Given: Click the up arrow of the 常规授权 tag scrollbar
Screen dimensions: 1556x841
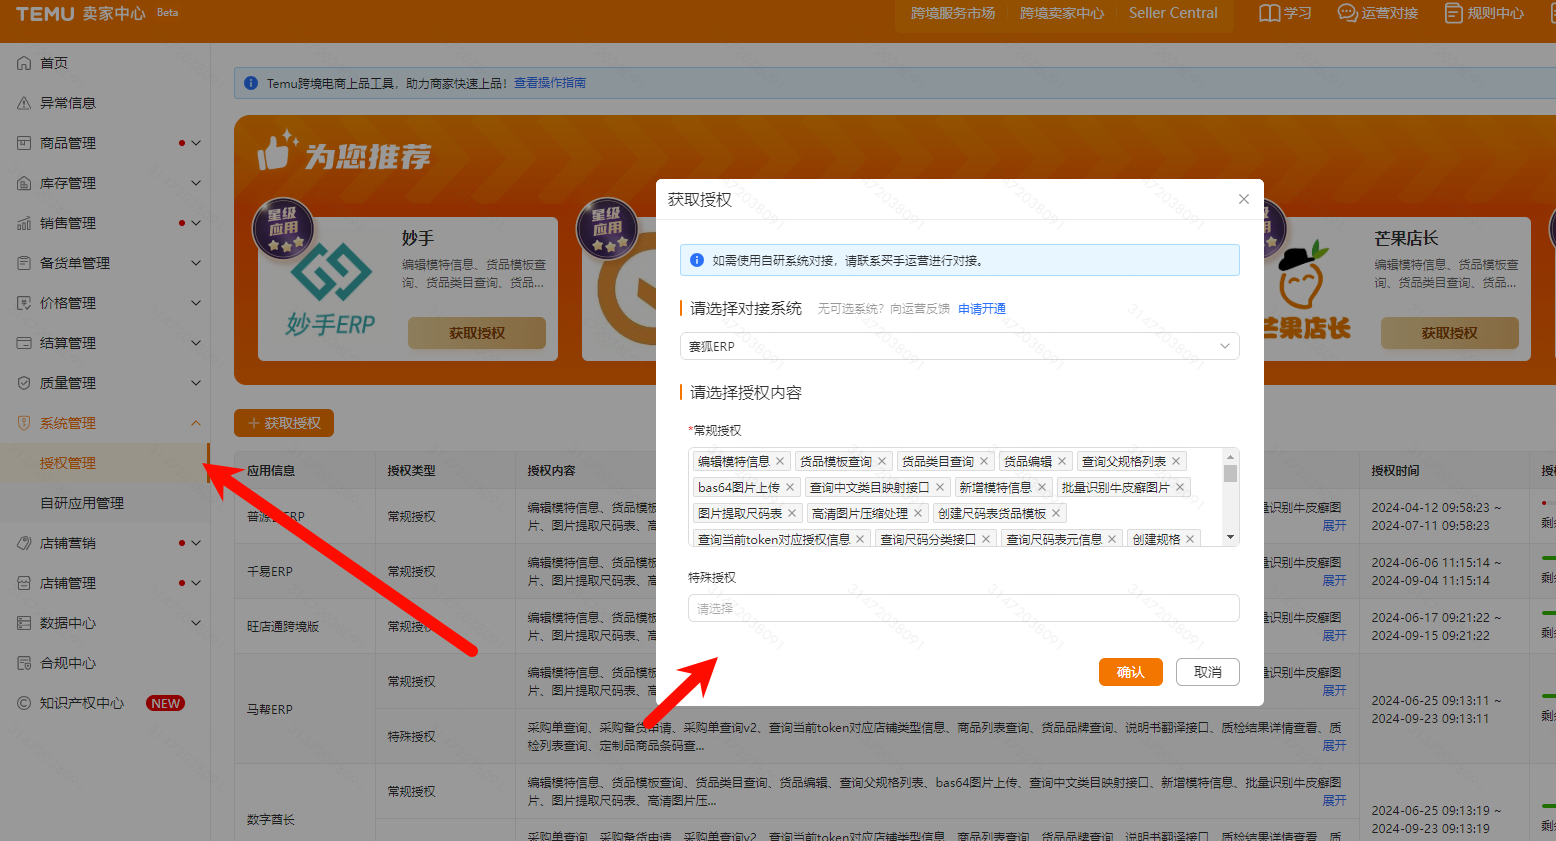Looking at the screenshot, I should coord(1231,455).
